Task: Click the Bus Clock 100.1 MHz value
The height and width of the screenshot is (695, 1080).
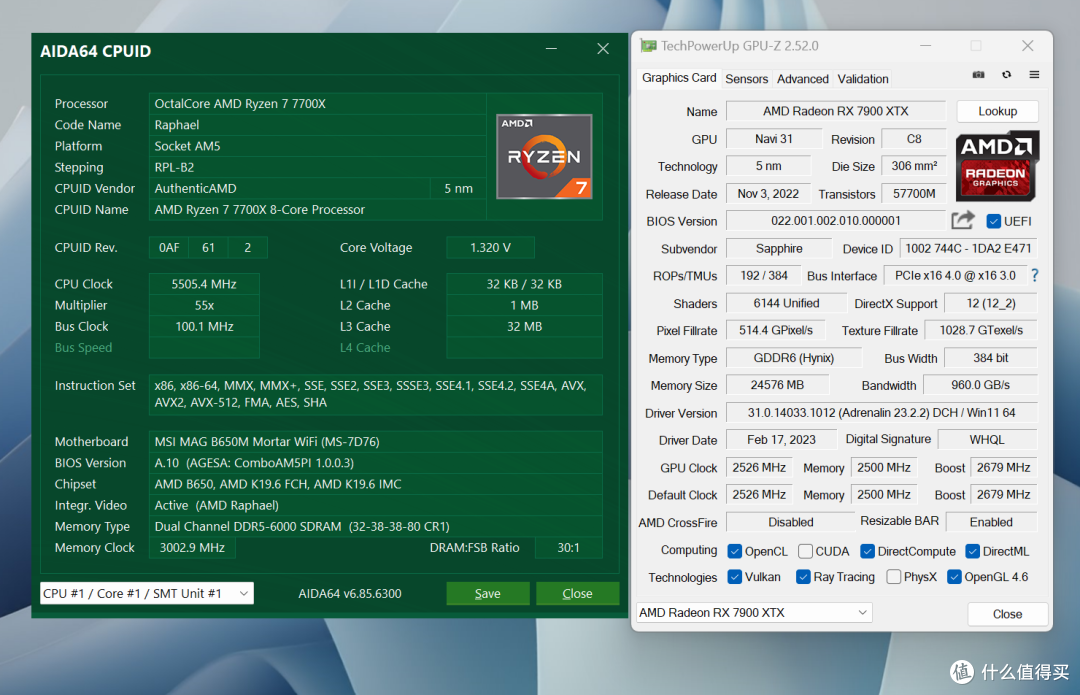Action: (204, 326)
